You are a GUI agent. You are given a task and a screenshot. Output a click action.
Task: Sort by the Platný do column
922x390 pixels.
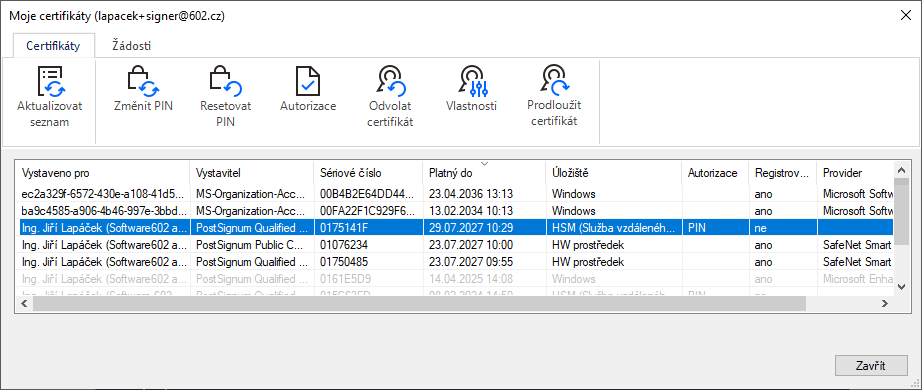pos(484,173)
